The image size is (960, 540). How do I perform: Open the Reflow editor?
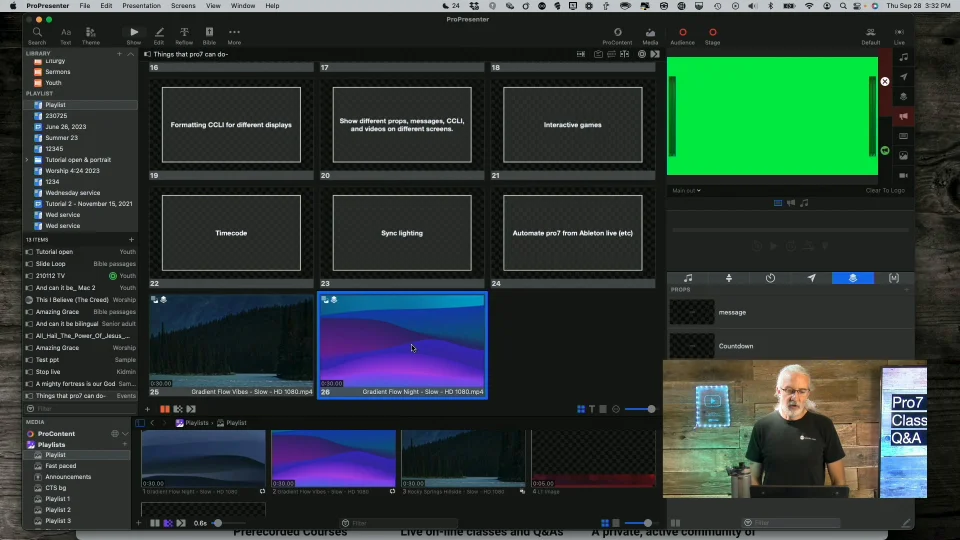pyautogui.click(x=184, y=36)
